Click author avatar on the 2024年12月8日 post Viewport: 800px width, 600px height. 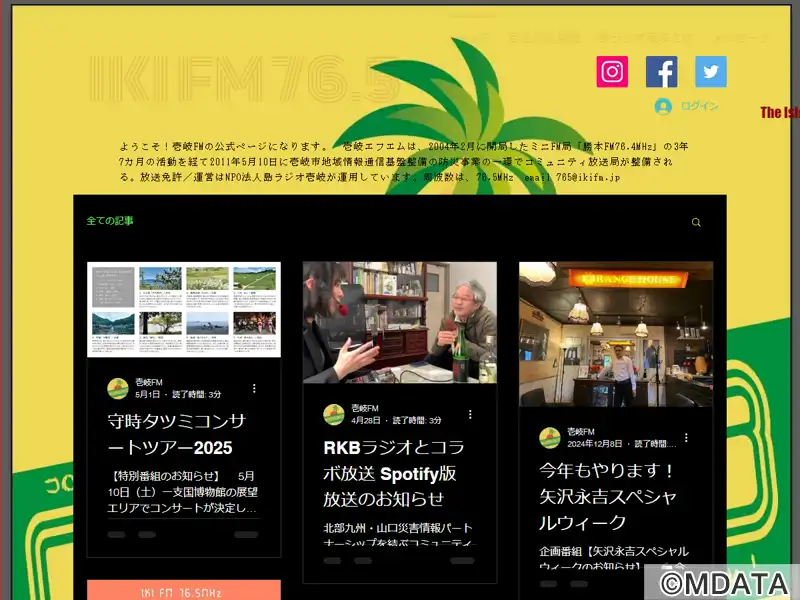(550, 438)
